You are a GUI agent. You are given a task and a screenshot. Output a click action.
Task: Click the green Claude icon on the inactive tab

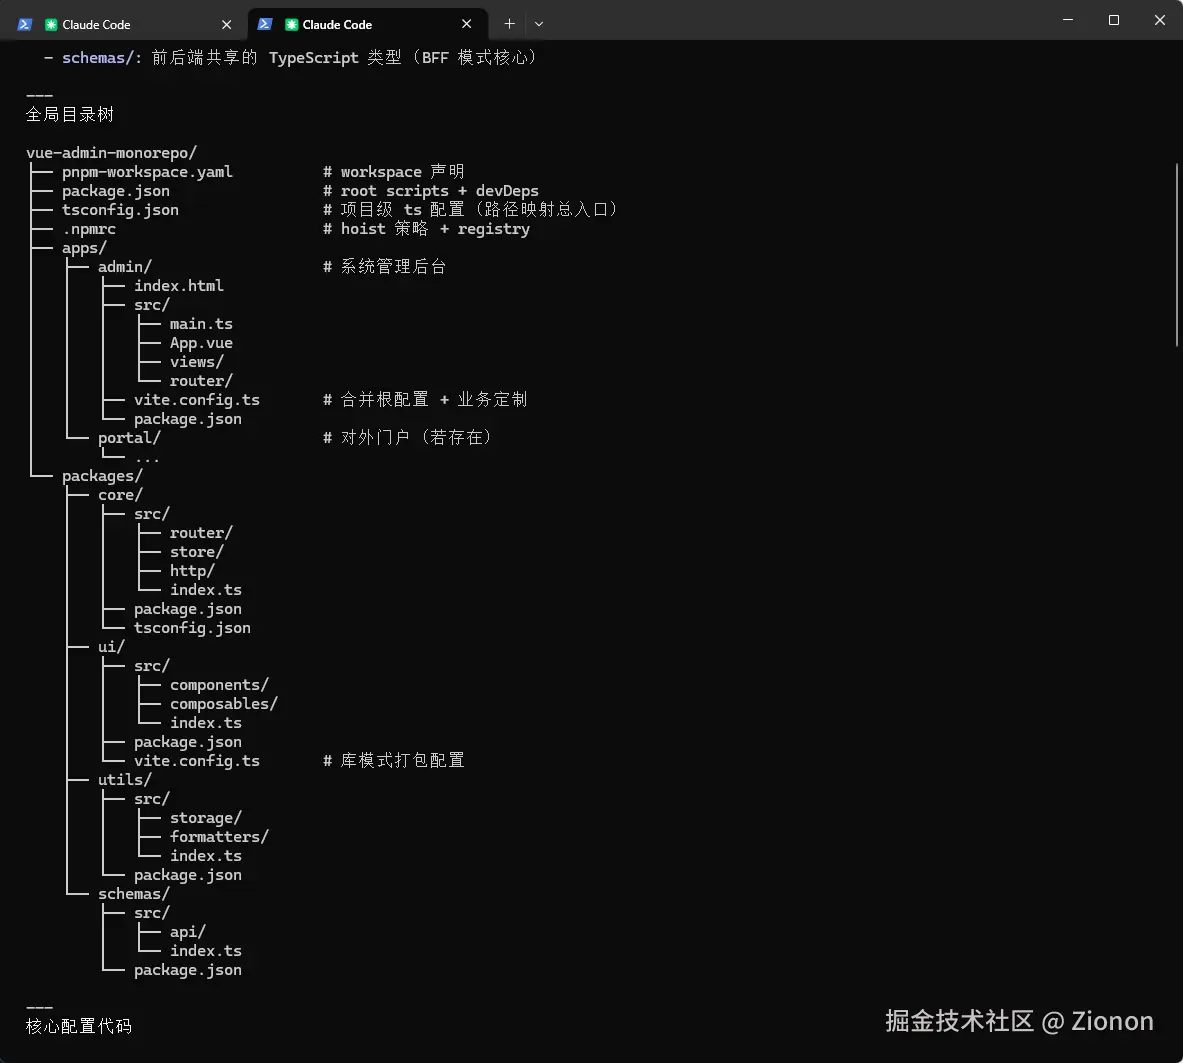[51, 25]
